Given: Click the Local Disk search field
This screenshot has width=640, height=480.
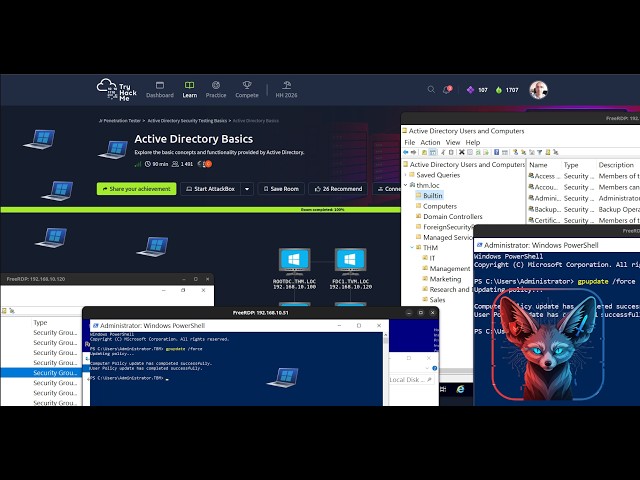Looking at the screenshot, I should pyautogui.click(x=411, y=380).
